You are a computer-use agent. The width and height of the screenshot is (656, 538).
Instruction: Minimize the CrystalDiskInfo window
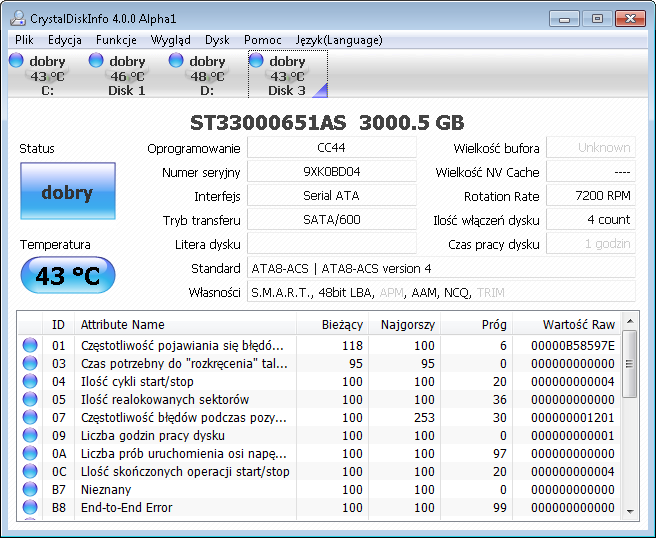coord(564,19)
